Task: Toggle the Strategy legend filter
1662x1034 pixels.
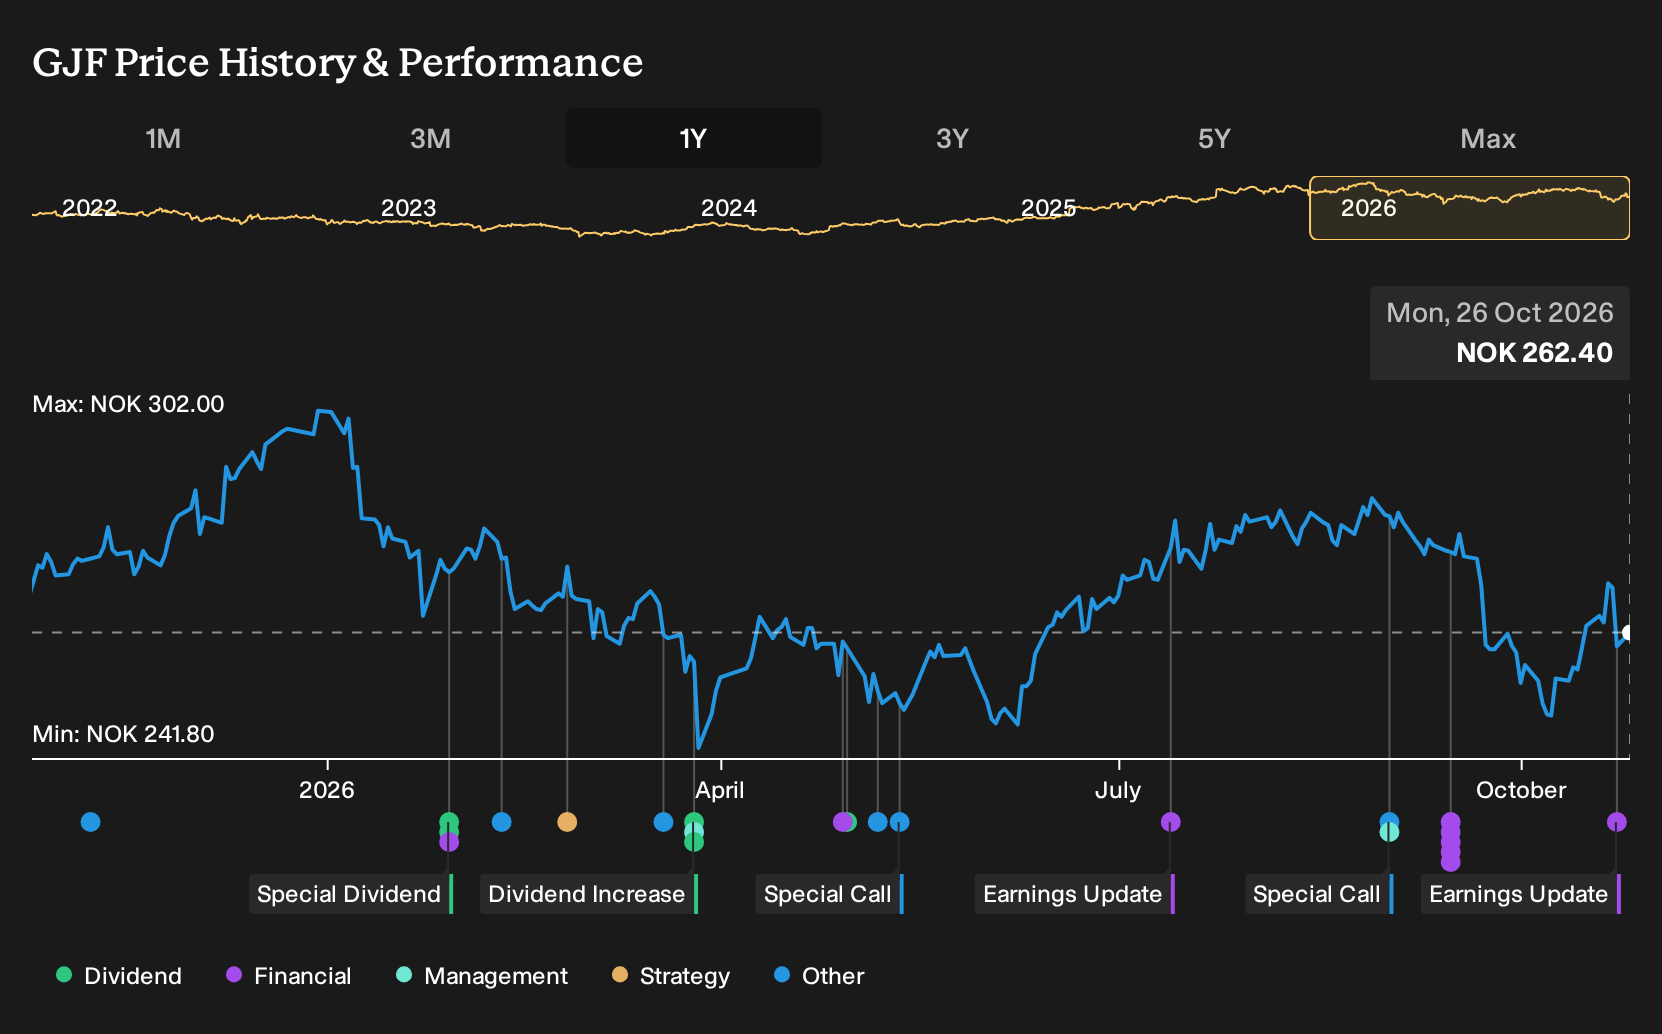Action: pos(671,976)
